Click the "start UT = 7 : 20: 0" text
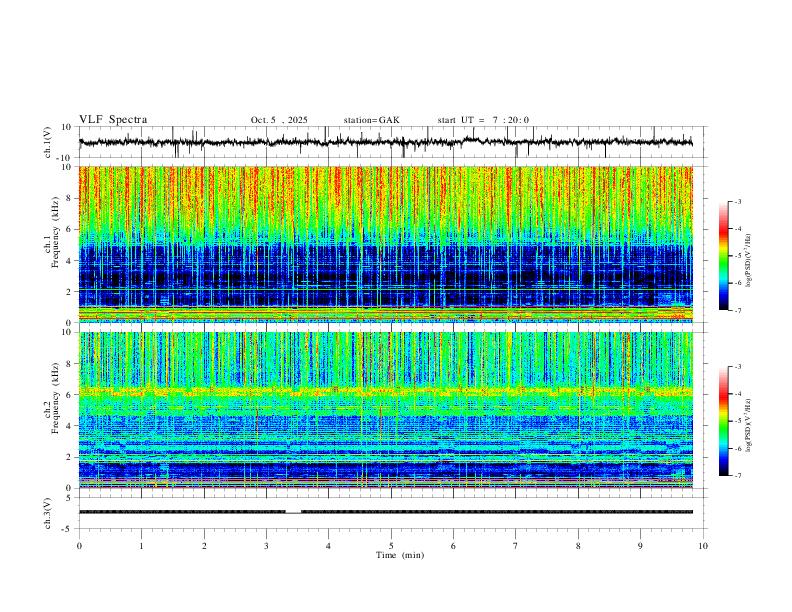The height and width of the screenshot is (612, 792). pyautogui.click(x=483, y=120)
